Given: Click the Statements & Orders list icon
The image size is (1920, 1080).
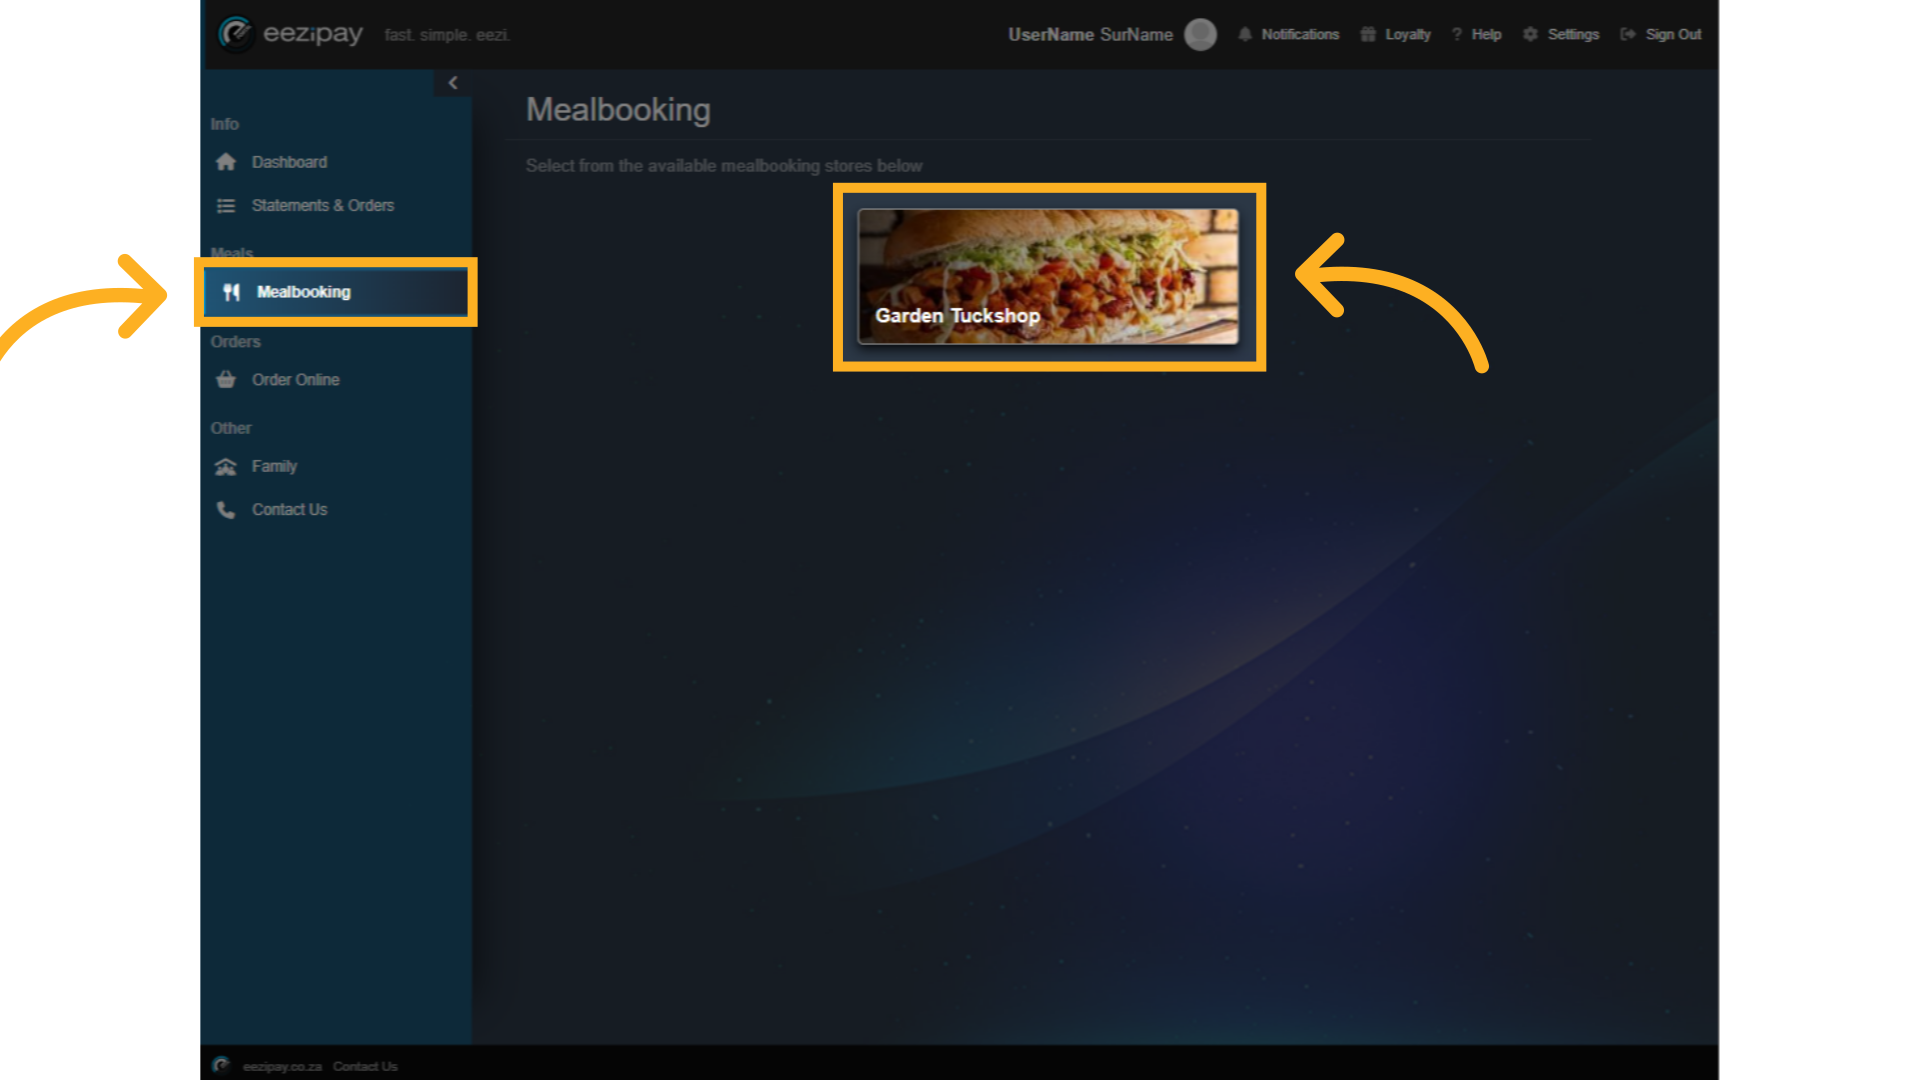Looking at the screenshot, I should [226, 205].
